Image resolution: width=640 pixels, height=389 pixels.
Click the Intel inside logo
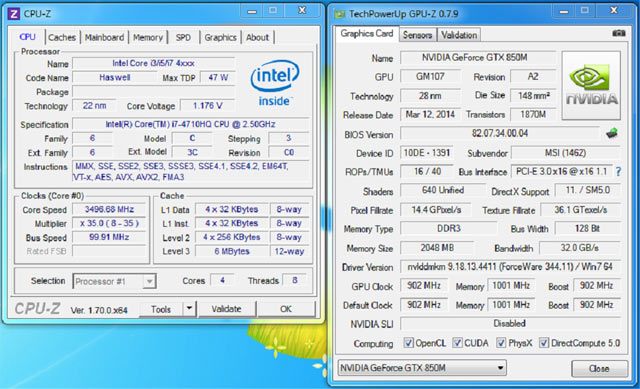[274, 83]
